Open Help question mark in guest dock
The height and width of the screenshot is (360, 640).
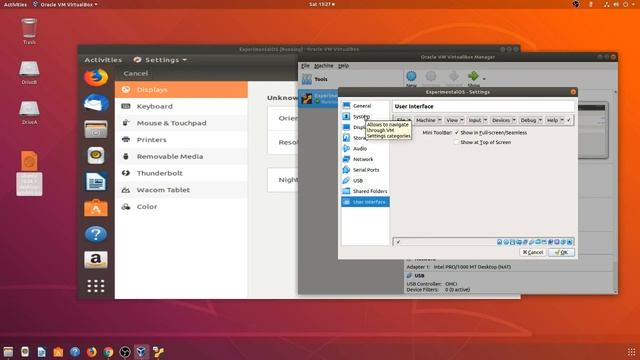(x=96, y=234)
